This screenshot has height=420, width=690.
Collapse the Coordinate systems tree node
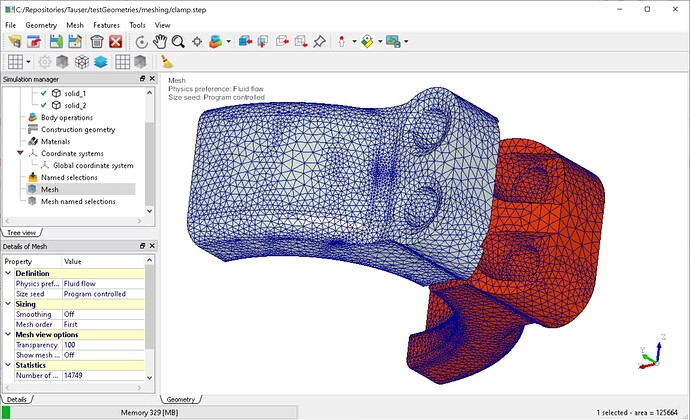pos(20,153)
